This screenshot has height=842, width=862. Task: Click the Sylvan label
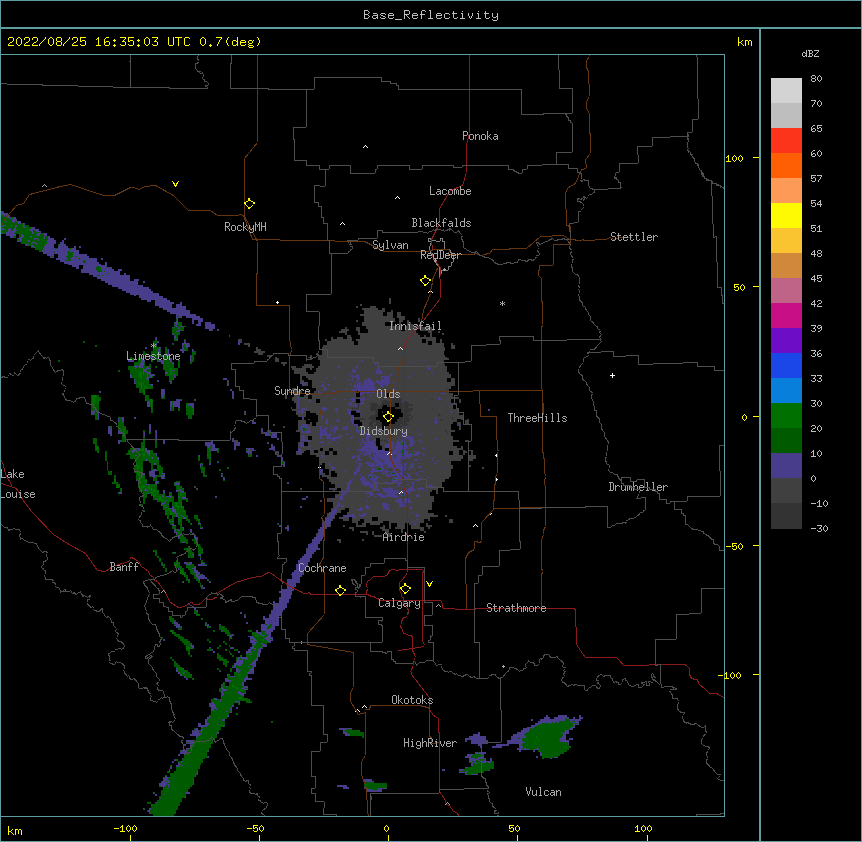point(390,245)
